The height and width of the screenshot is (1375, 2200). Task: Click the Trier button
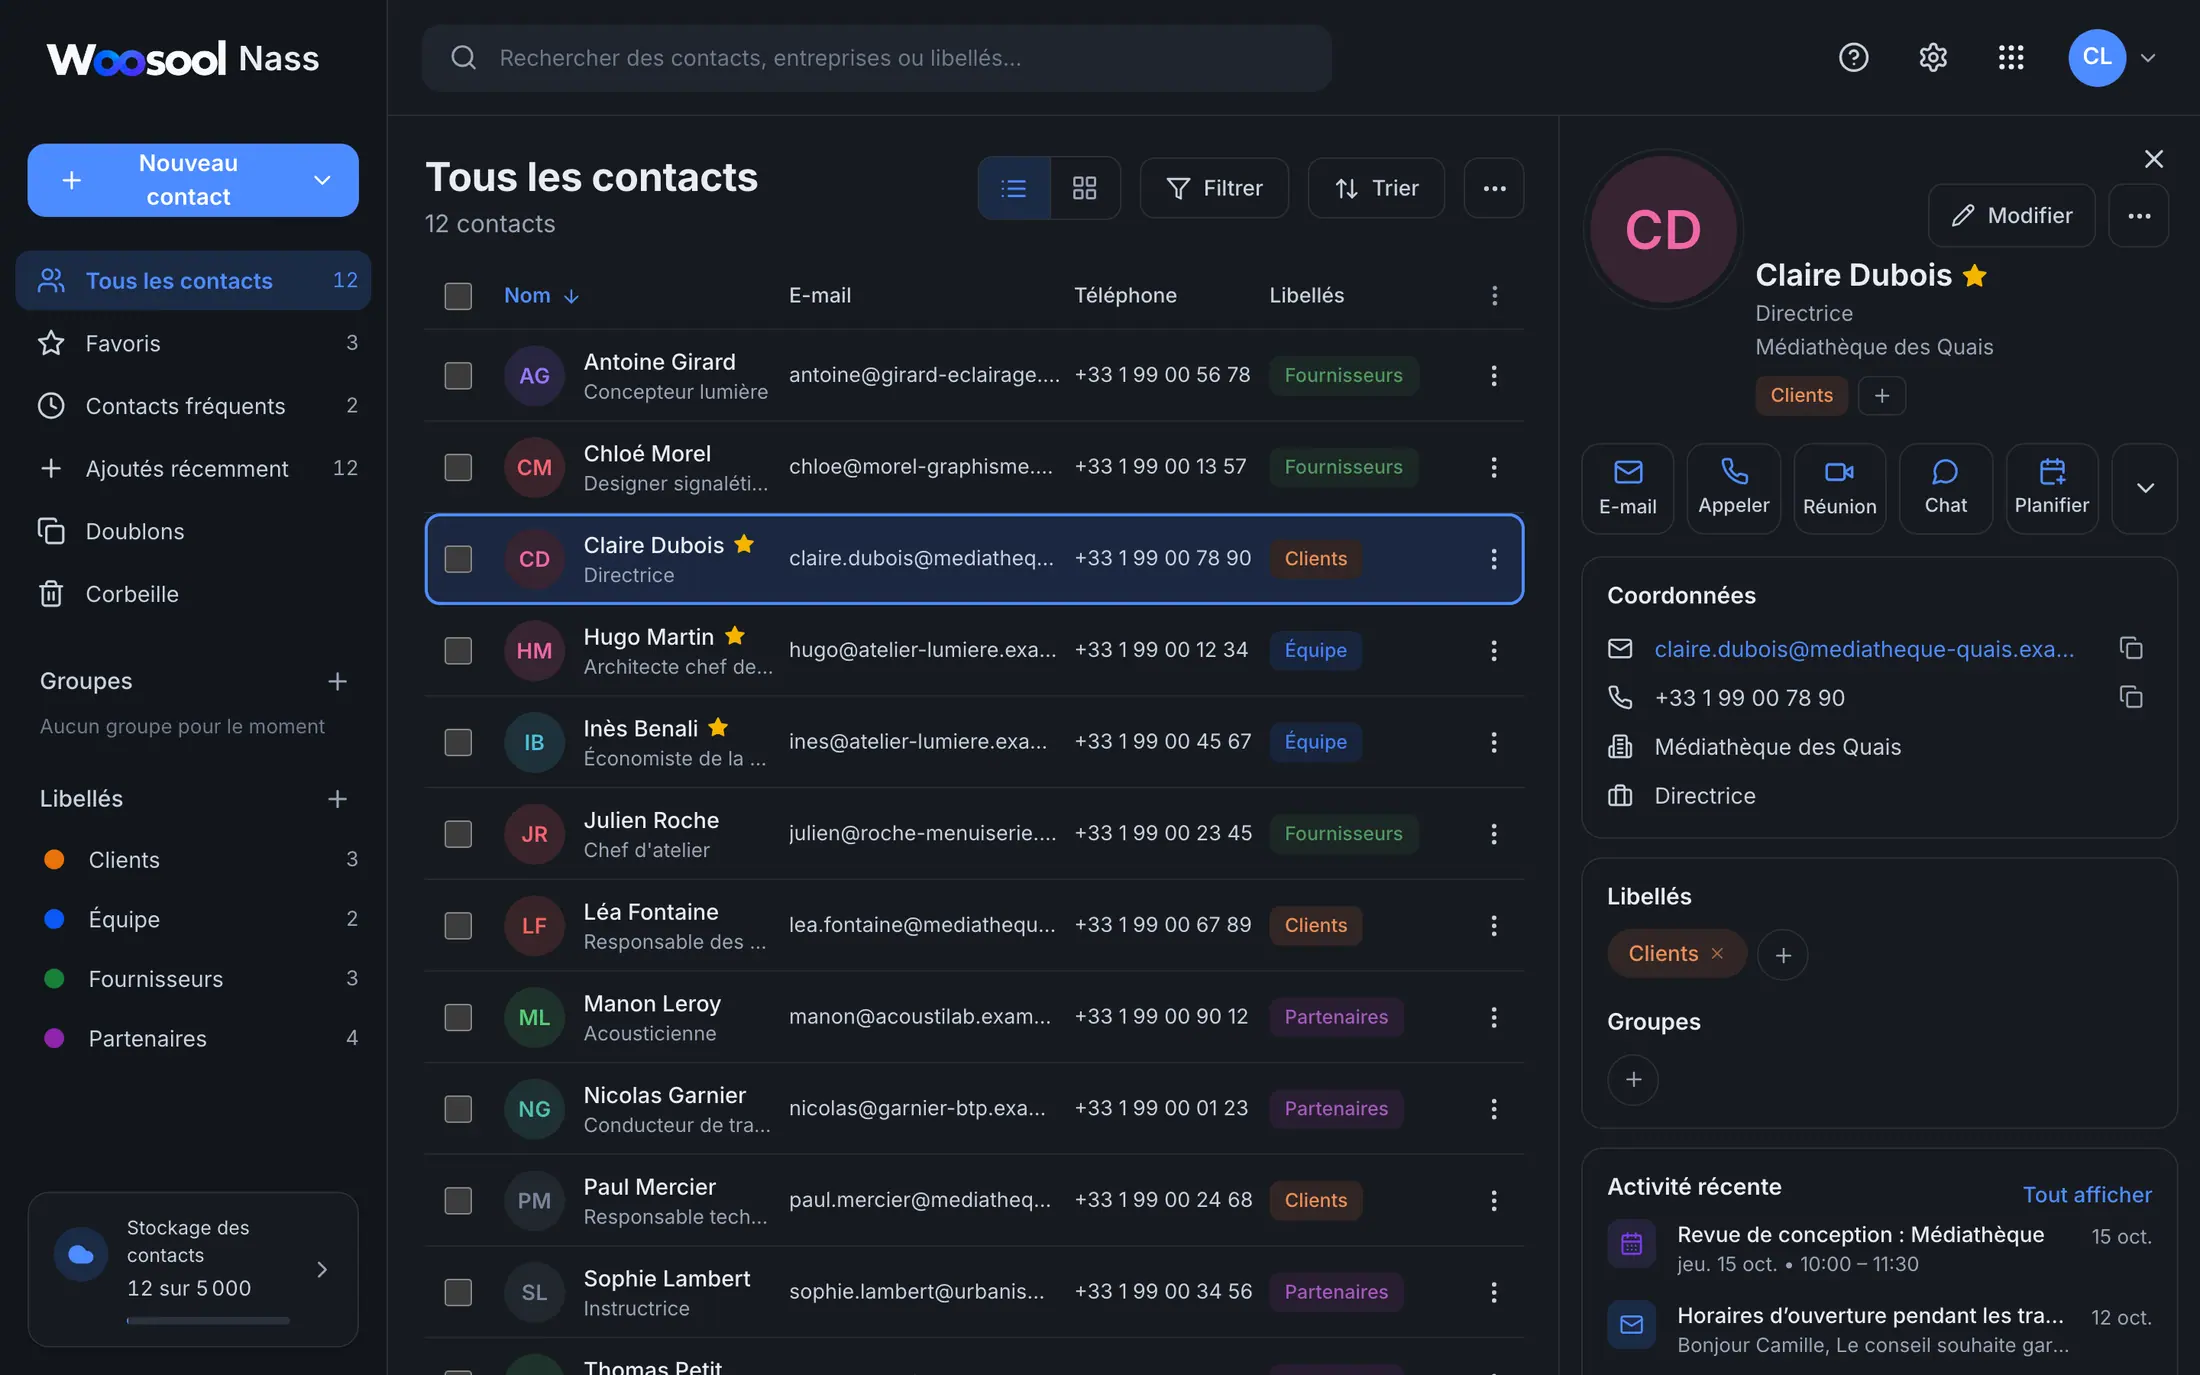tap(1376, 188)
